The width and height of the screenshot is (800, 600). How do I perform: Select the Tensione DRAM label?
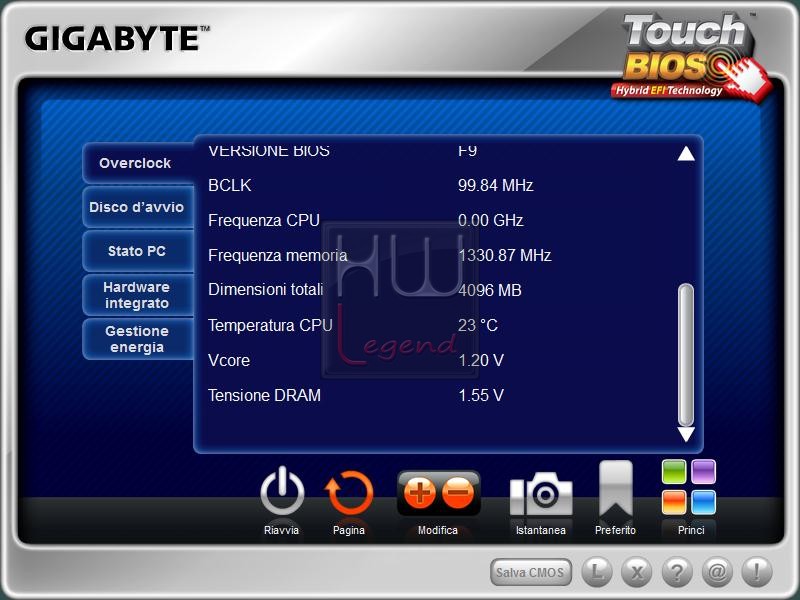(264, 395)
